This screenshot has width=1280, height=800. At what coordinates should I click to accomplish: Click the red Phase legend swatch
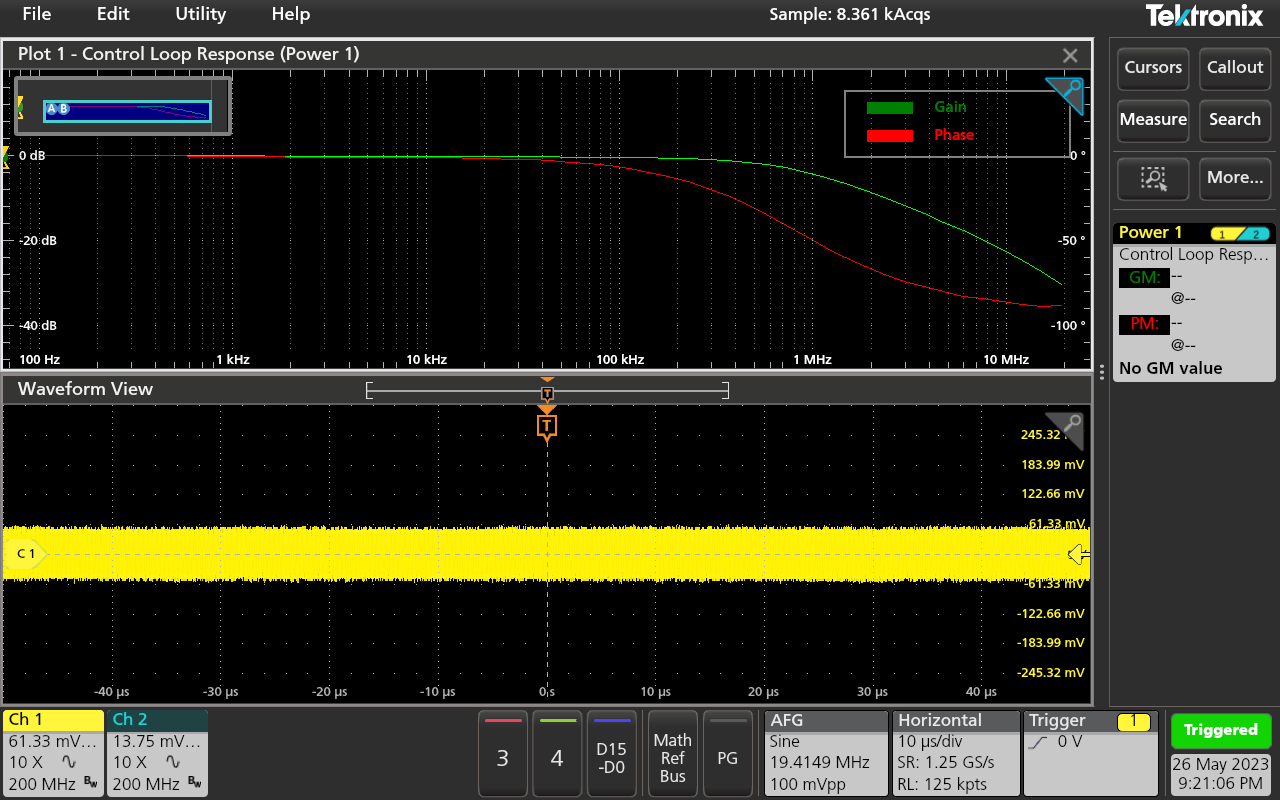point(889,135)
